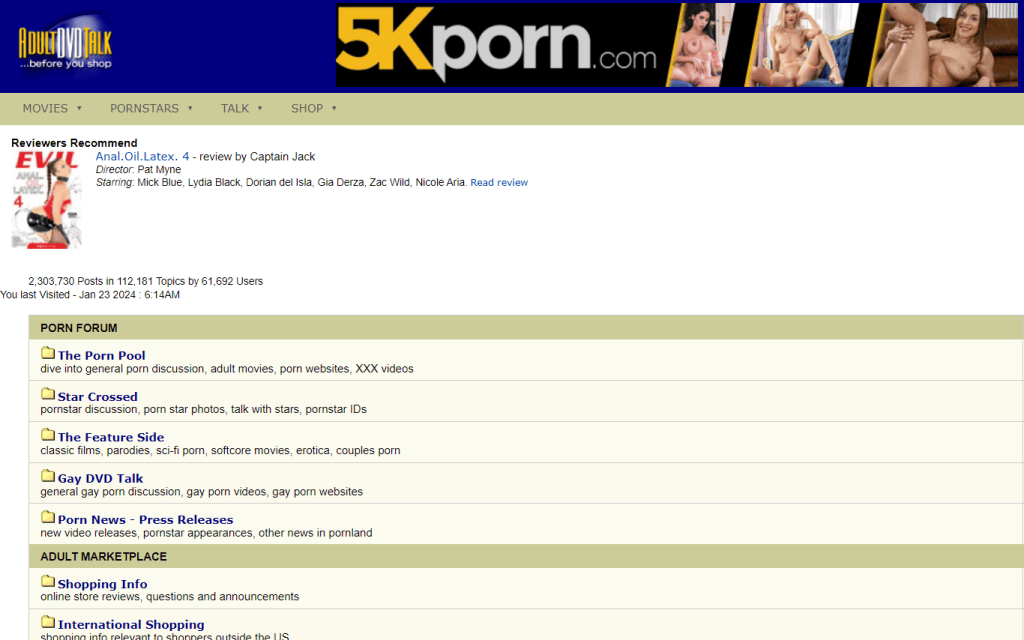Open the MOVIES menu
Image resolution: width=1024 pixels, height=640 pixels.
(x=45, y=108)
